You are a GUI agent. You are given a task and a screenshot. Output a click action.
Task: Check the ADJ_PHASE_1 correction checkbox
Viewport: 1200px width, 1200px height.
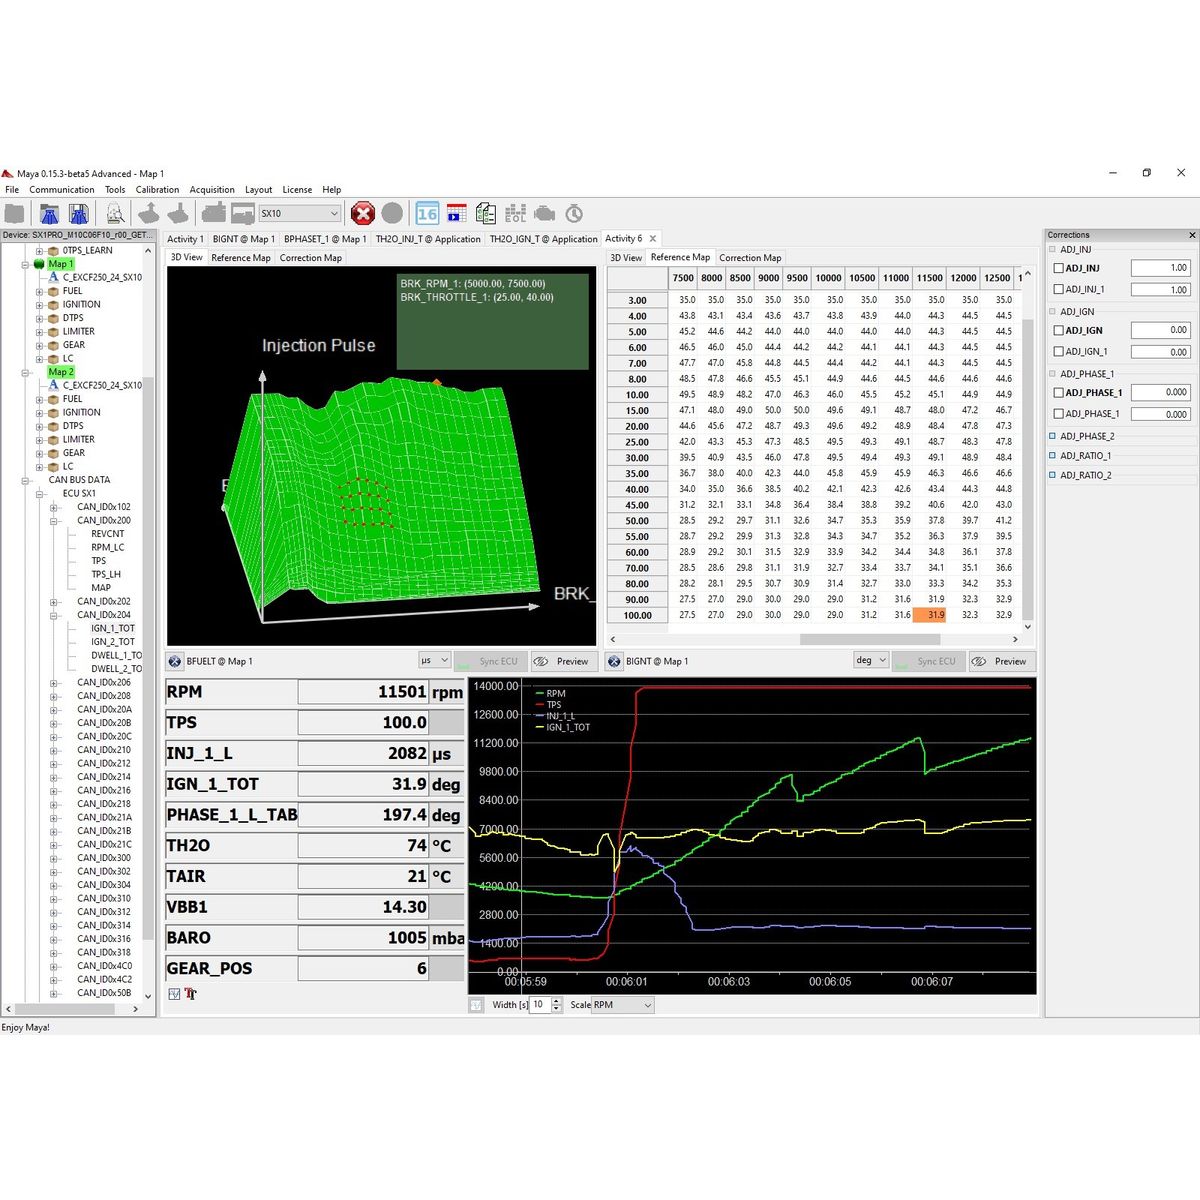coord(1058,392)
